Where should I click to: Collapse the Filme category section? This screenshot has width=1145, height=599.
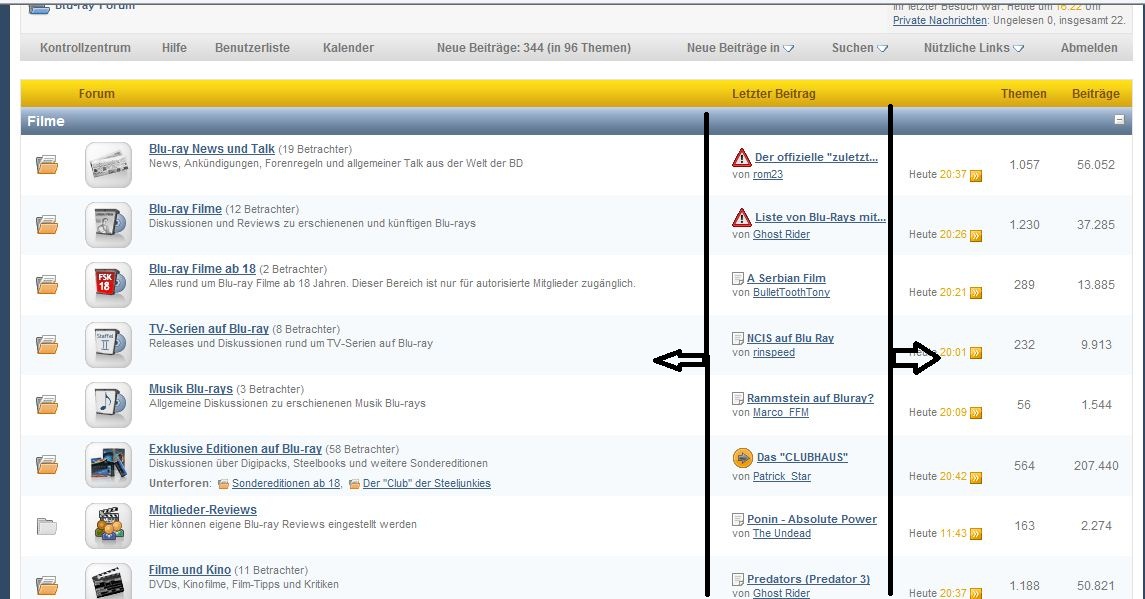1119,120
